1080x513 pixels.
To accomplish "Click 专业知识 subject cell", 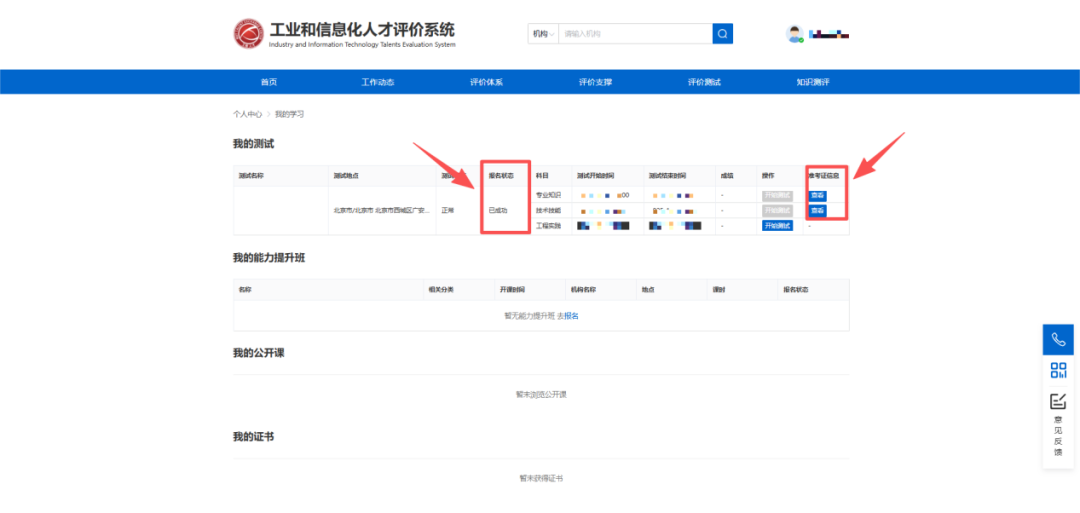I will pyautogui.click(x=548, y=196).
